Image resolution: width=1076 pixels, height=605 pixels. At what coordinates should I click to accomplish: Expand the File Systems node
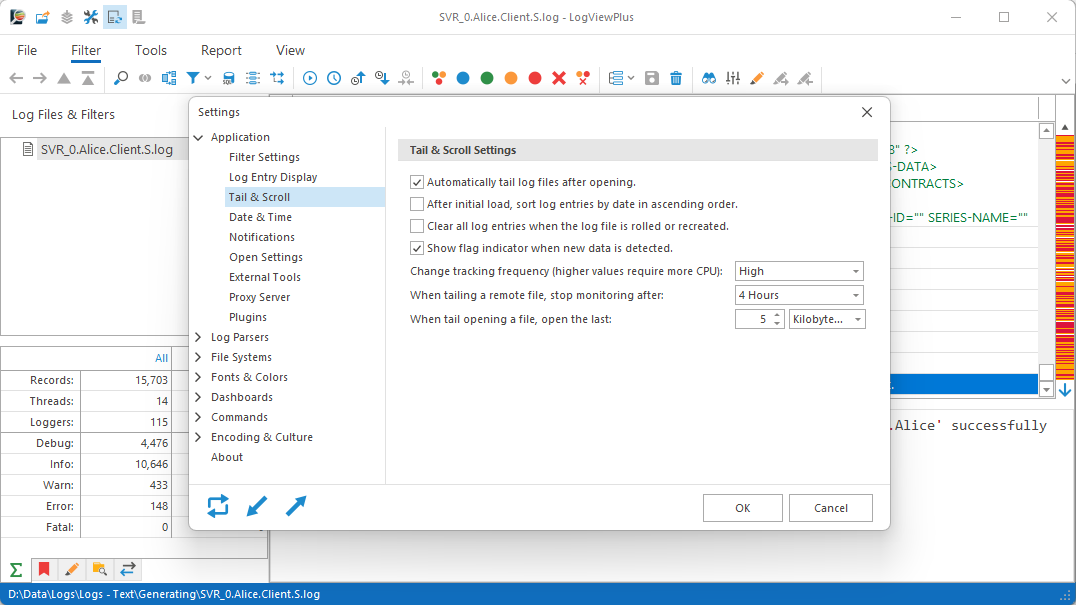coord(198,357)
